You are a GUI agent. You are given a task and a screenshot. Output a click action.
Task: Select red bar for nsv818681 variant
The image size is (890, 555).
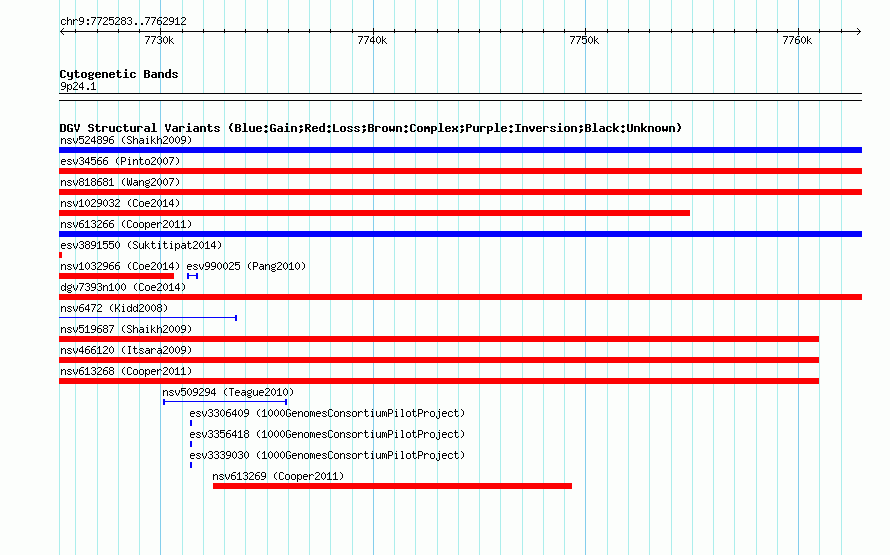pyautogui.click(x=460, y=192)
